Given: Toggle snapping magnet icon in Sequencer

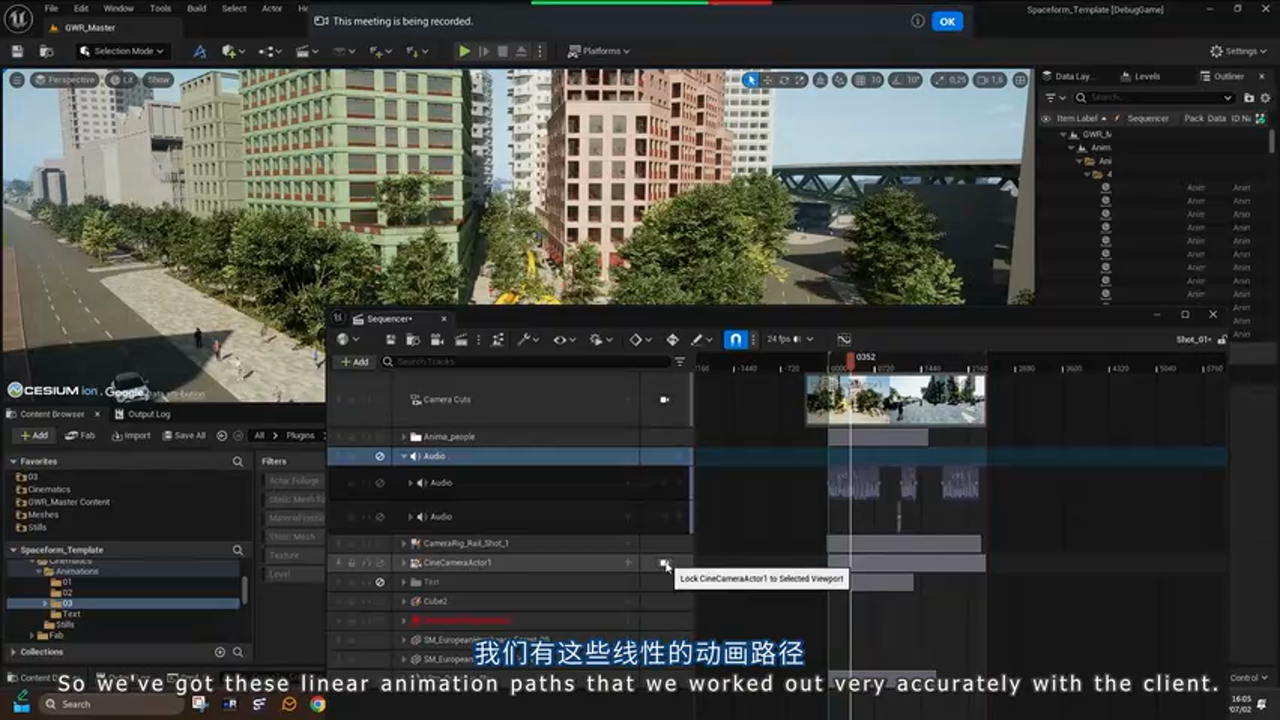Looking at the screenshot, I should (x=735, y=339).
